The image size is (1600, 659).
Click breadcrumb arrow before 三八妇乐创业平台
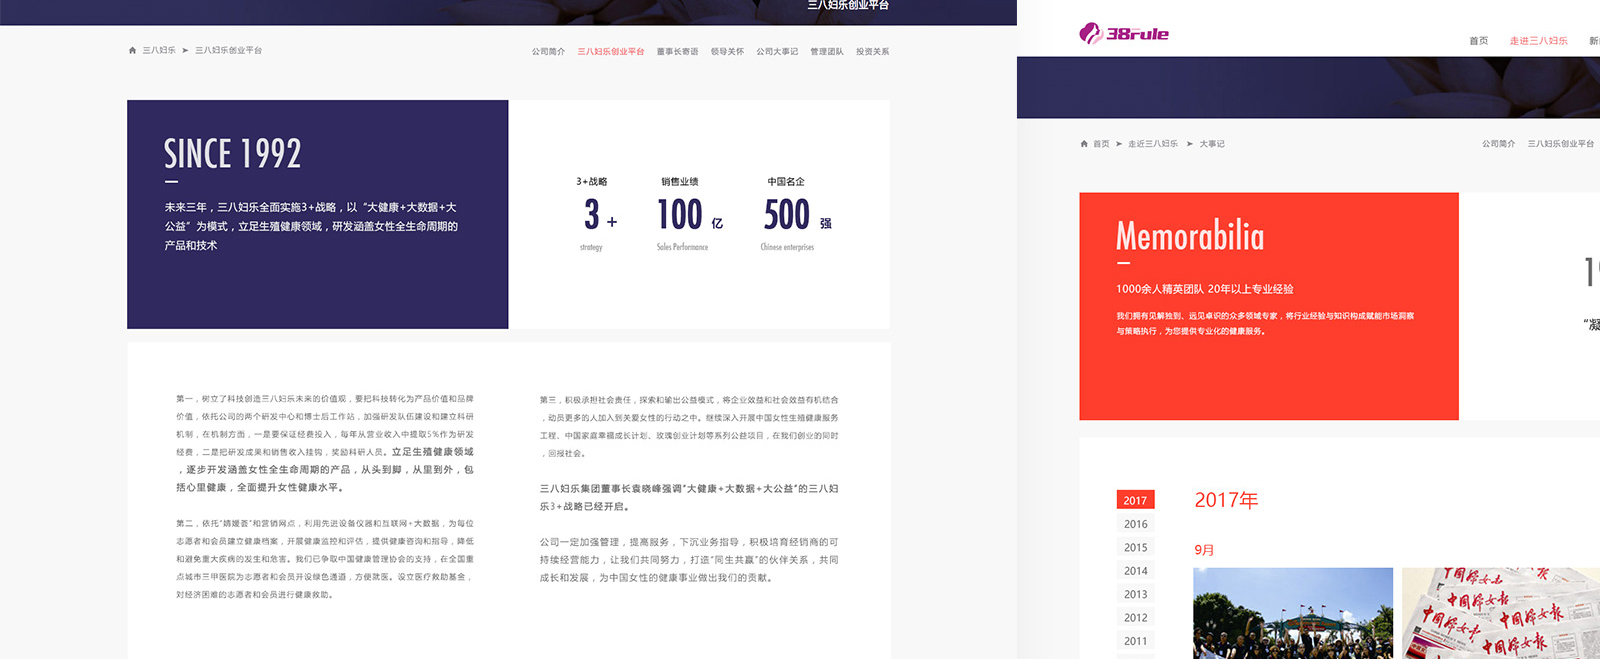[185, 50]
